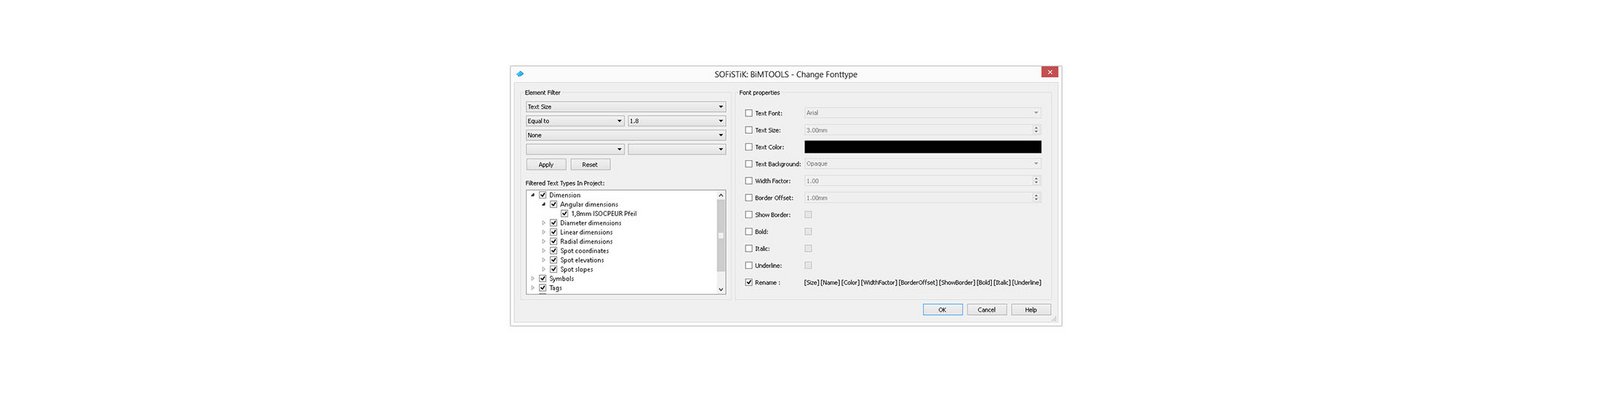The height and width of the screenshot is (400, 1600).
Task: Uncheck the Symbols checkbox in tree
Action: [543, 279]
